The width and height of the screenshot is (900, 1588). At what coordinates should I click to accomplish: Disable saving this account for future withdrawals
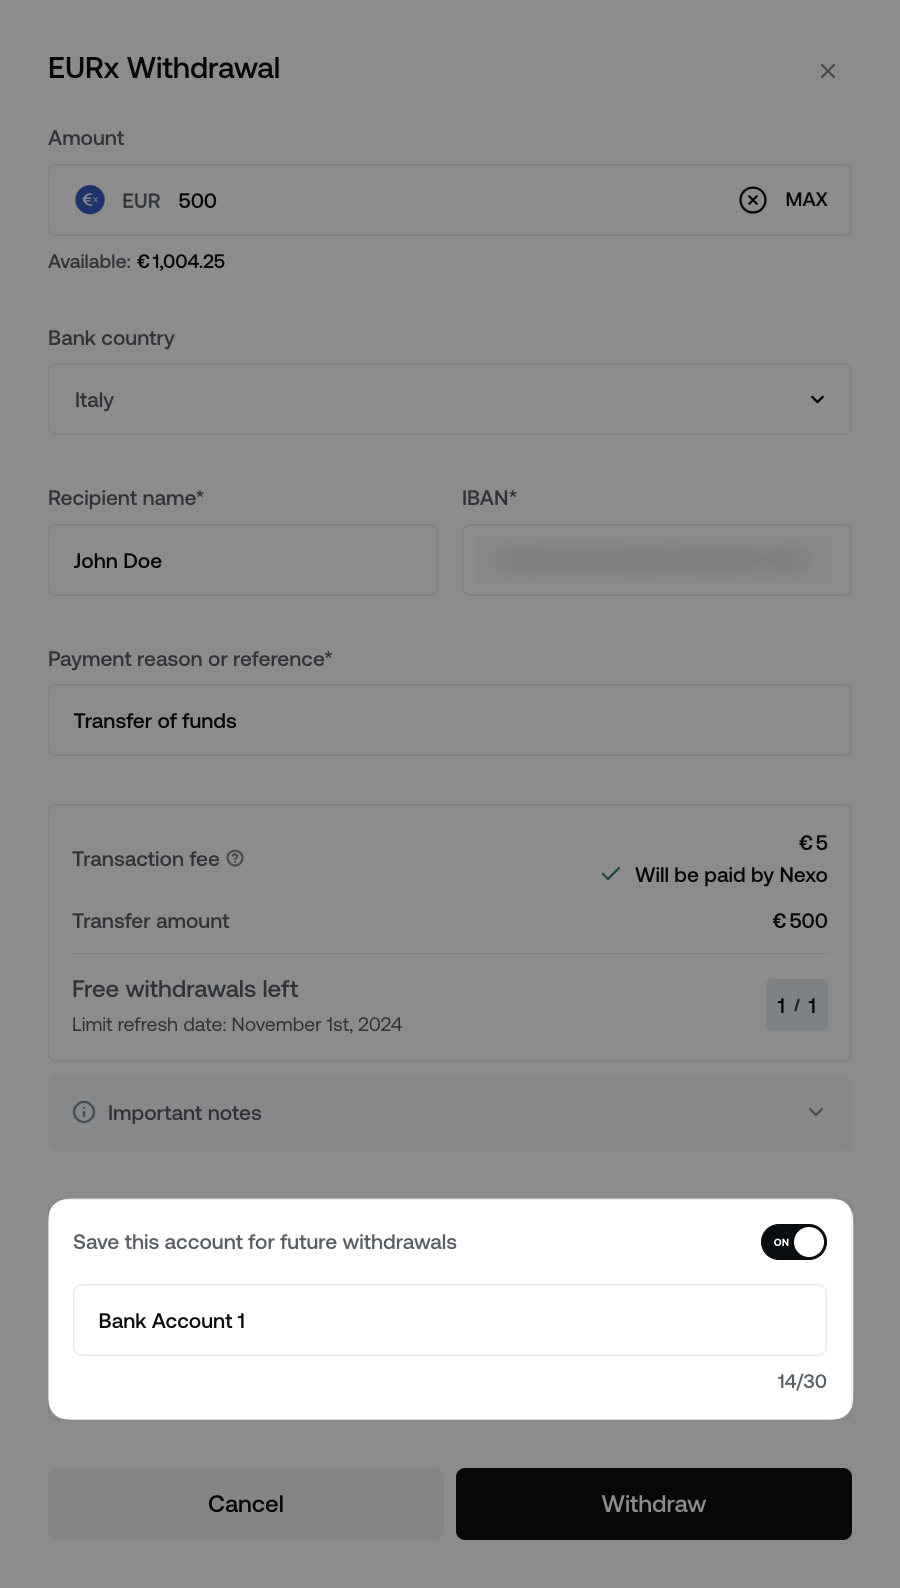793,1242
